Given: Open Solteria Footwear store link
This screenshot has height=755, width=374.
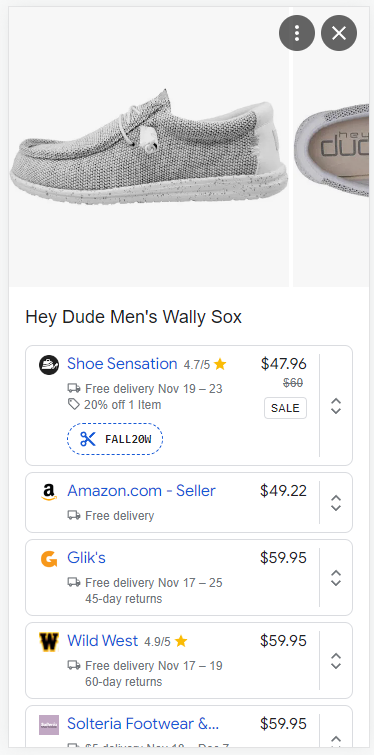Looking at the screenshot, I should coord(143,724).
